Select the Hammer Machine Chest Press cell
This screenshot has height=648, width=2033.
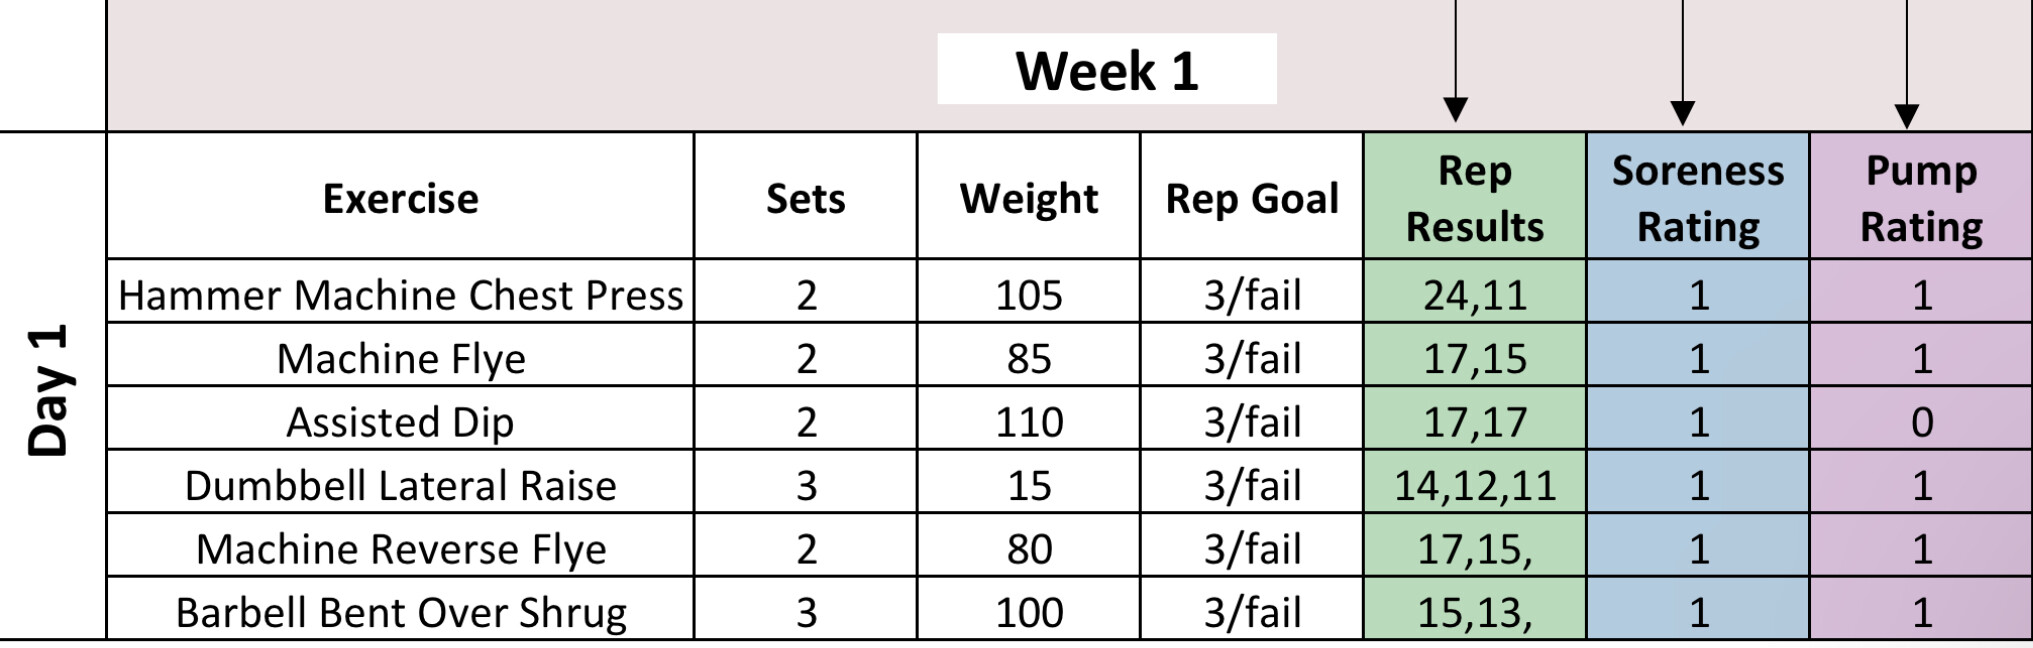pos(400,295)
